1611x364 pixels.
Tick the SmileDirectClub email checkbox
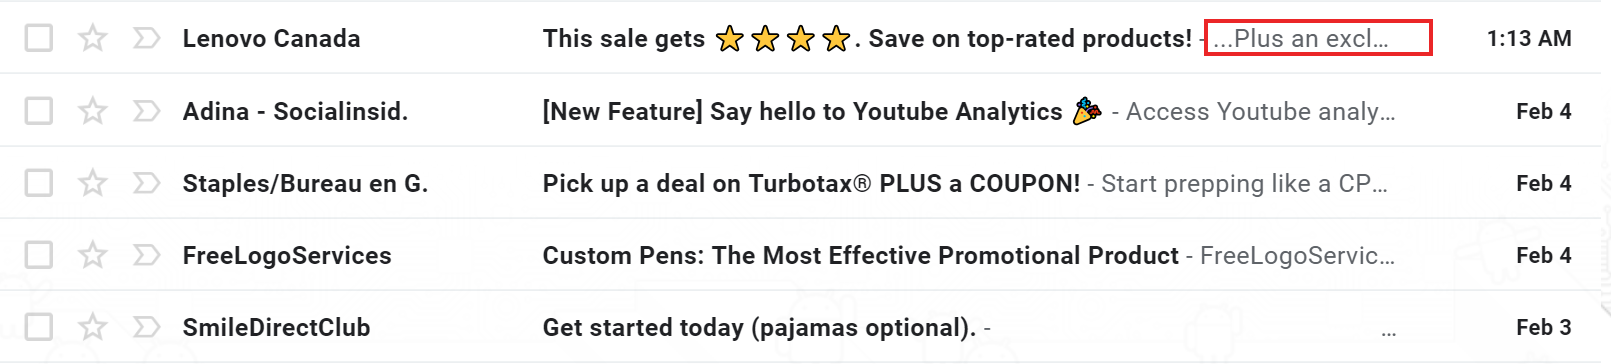pos(39,327)
